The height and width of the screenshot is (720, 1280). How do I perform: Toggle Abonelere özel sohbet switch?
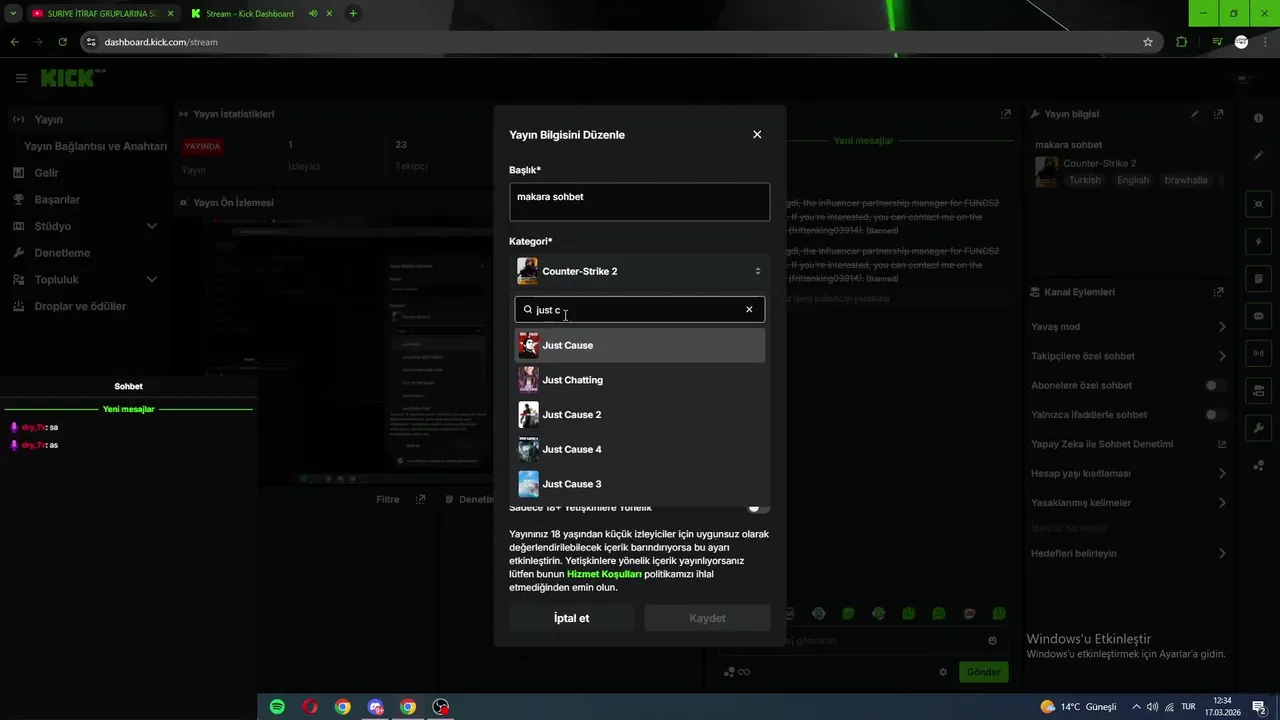[x=1214, y=385]
